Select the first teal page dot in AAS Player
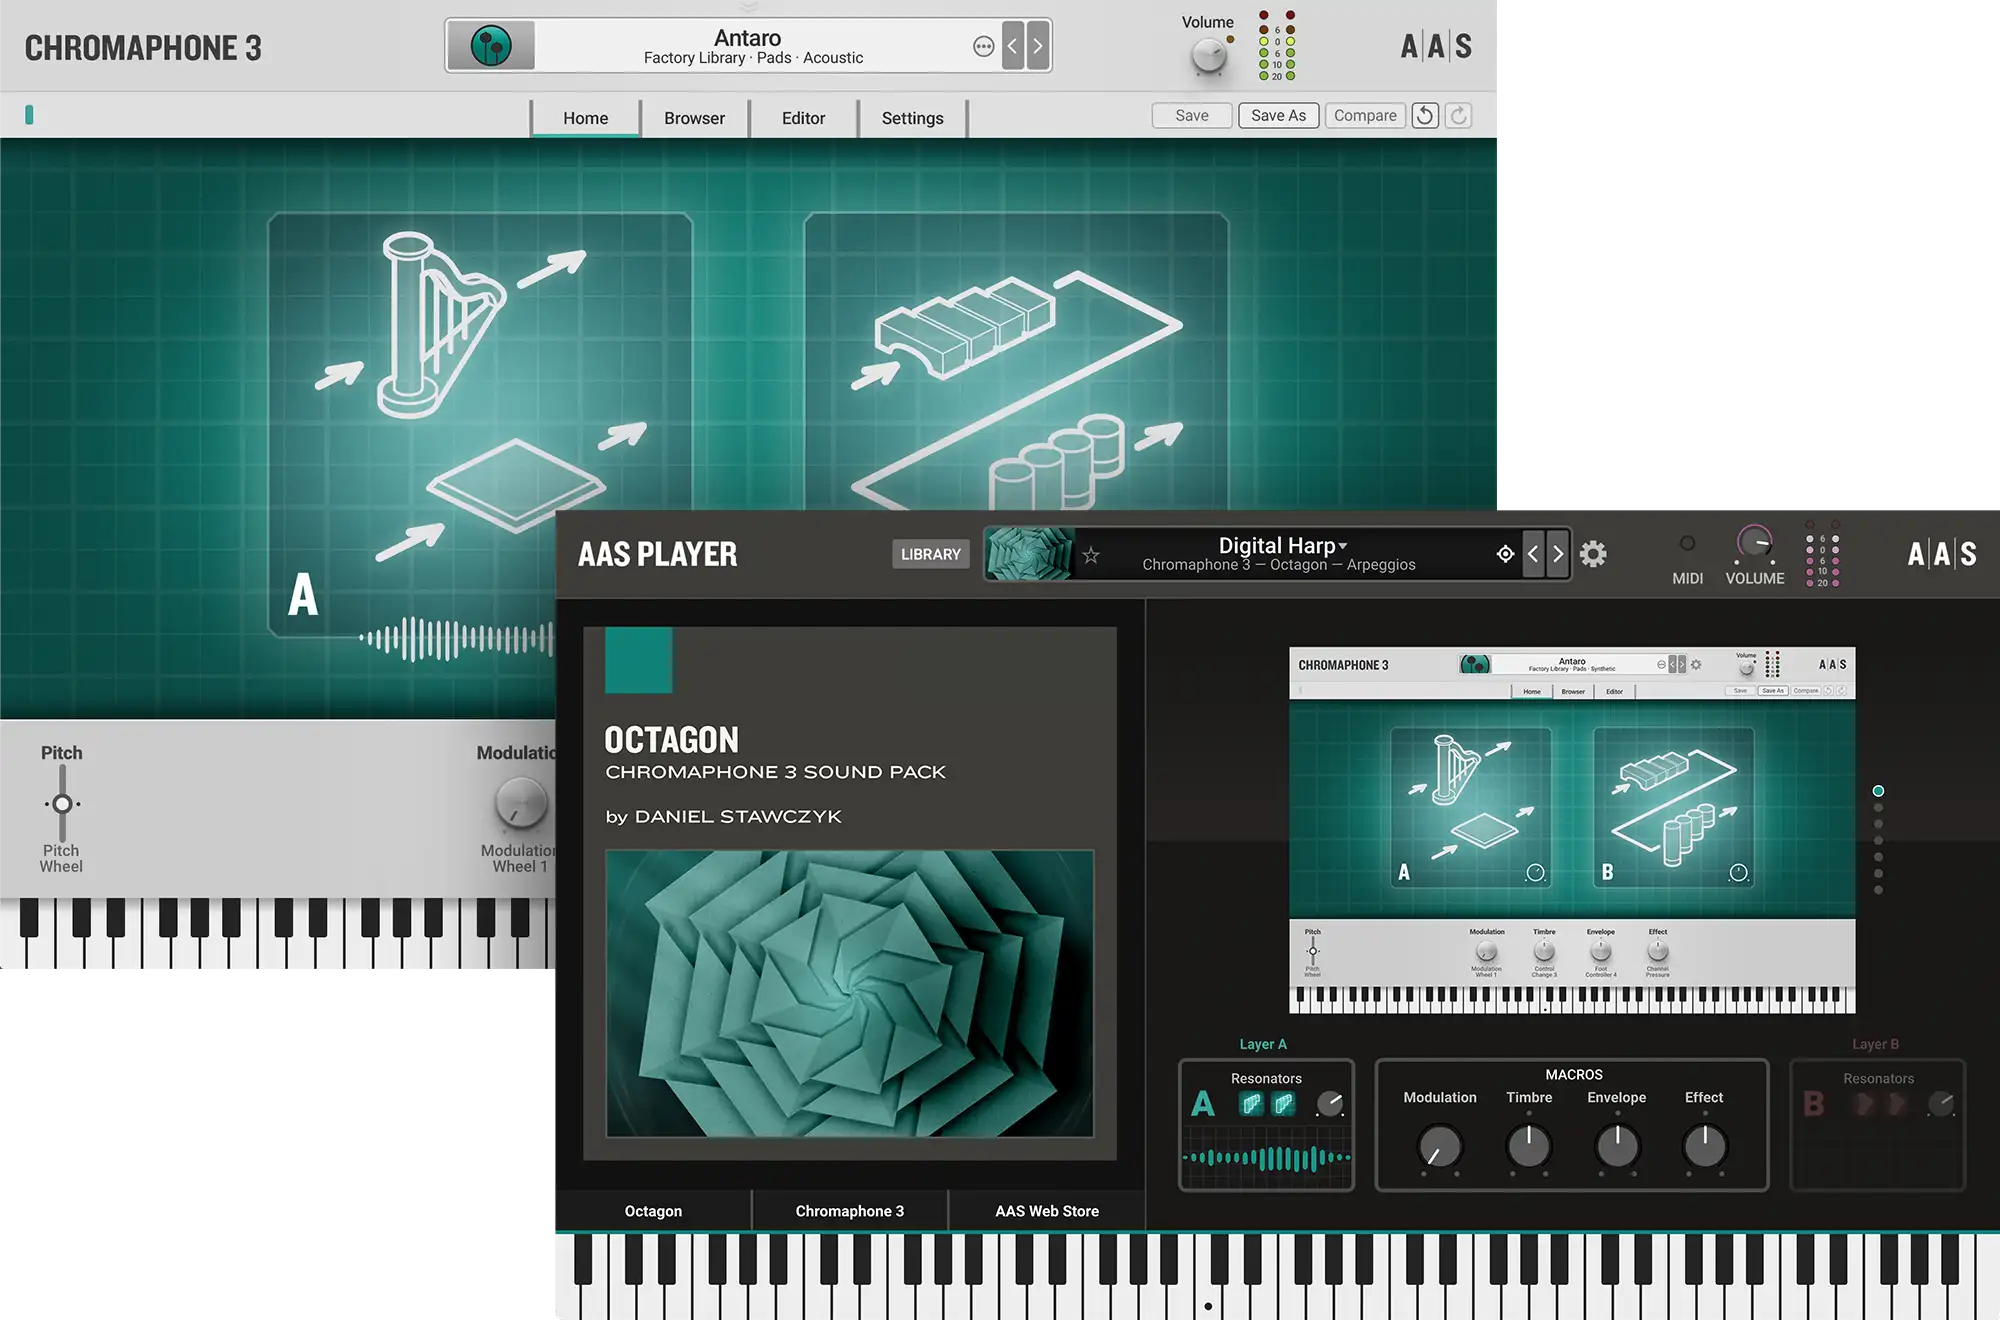Screen dimensions: 2000x1320 coord(1878,791)
